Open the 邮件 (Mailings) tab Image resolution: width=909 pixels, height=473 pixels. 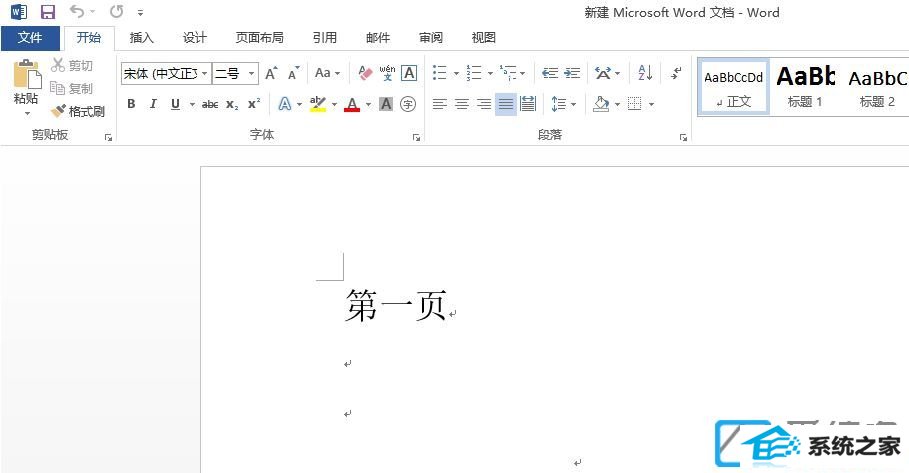pos(378,38)
